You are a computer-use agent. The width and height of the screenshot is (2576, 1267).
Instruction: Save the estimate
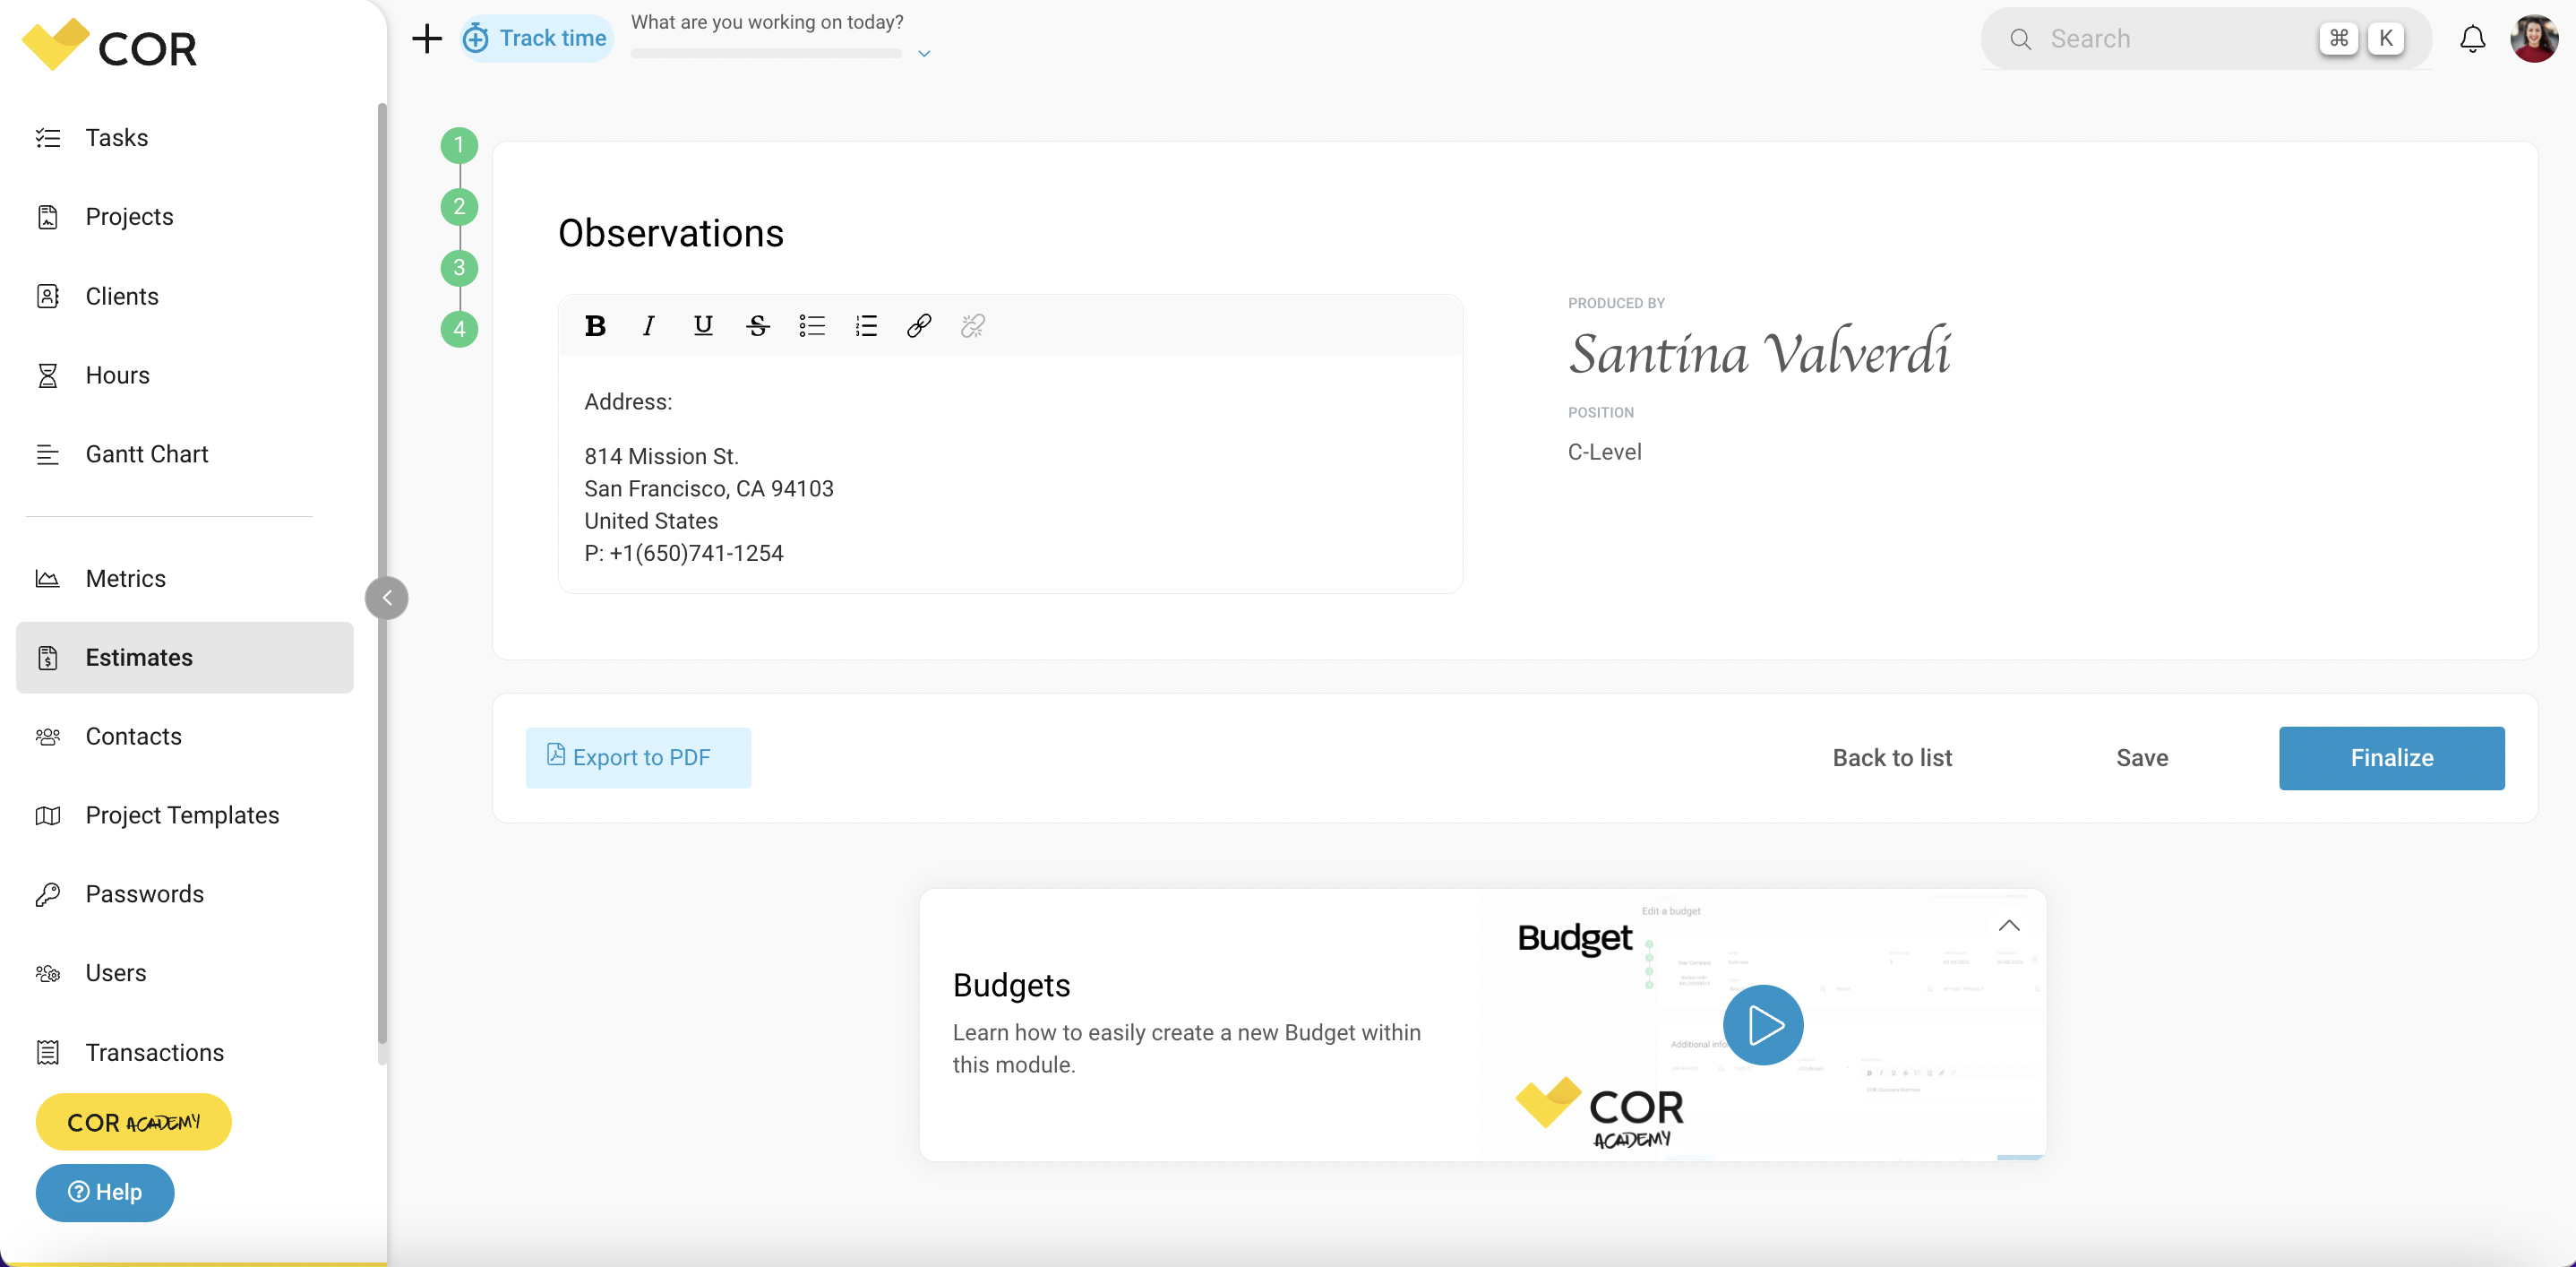[2141, 757]
